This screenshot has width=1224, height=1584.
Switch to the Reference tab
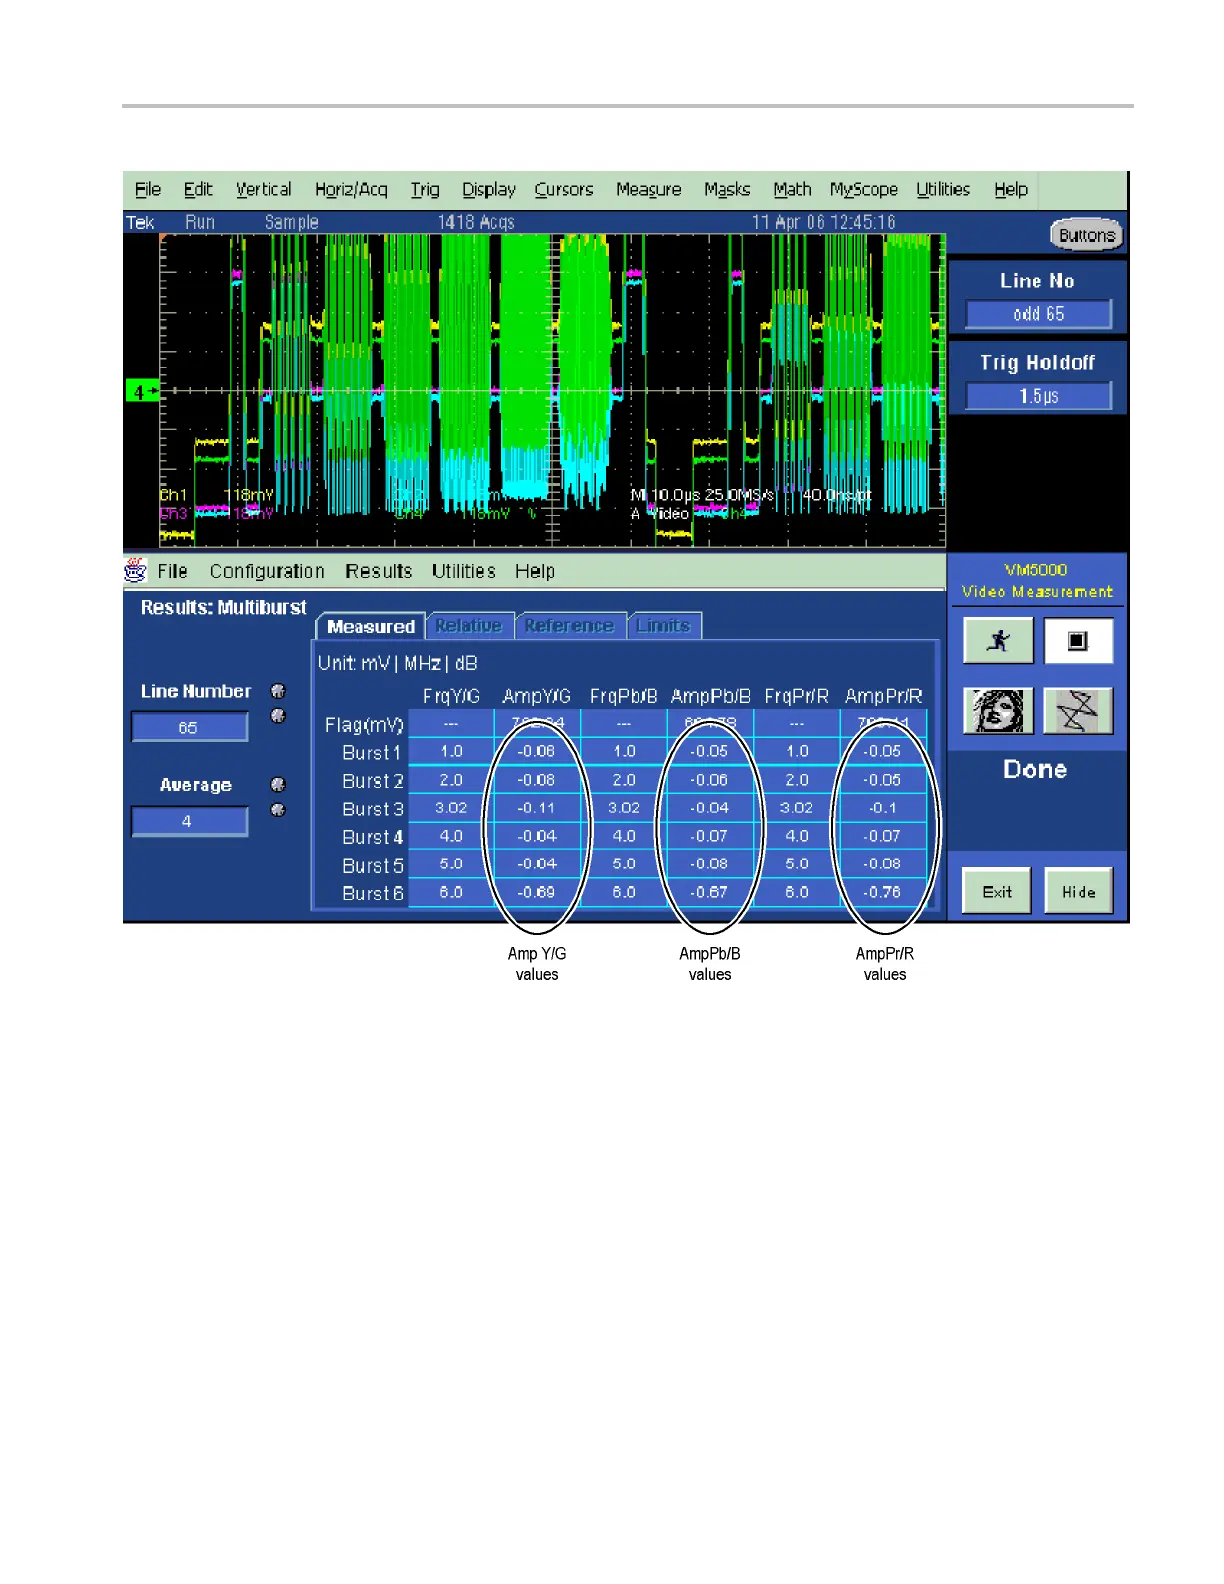pyautogui.click(x=570, y=626)
